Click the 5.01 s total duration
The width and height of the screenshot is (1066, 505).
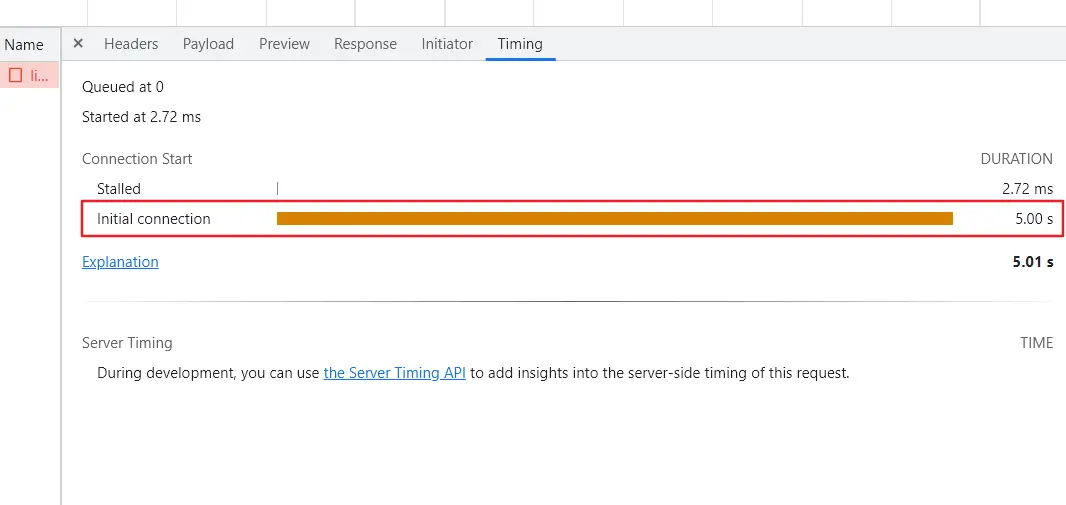click(x=1033, y=262)
